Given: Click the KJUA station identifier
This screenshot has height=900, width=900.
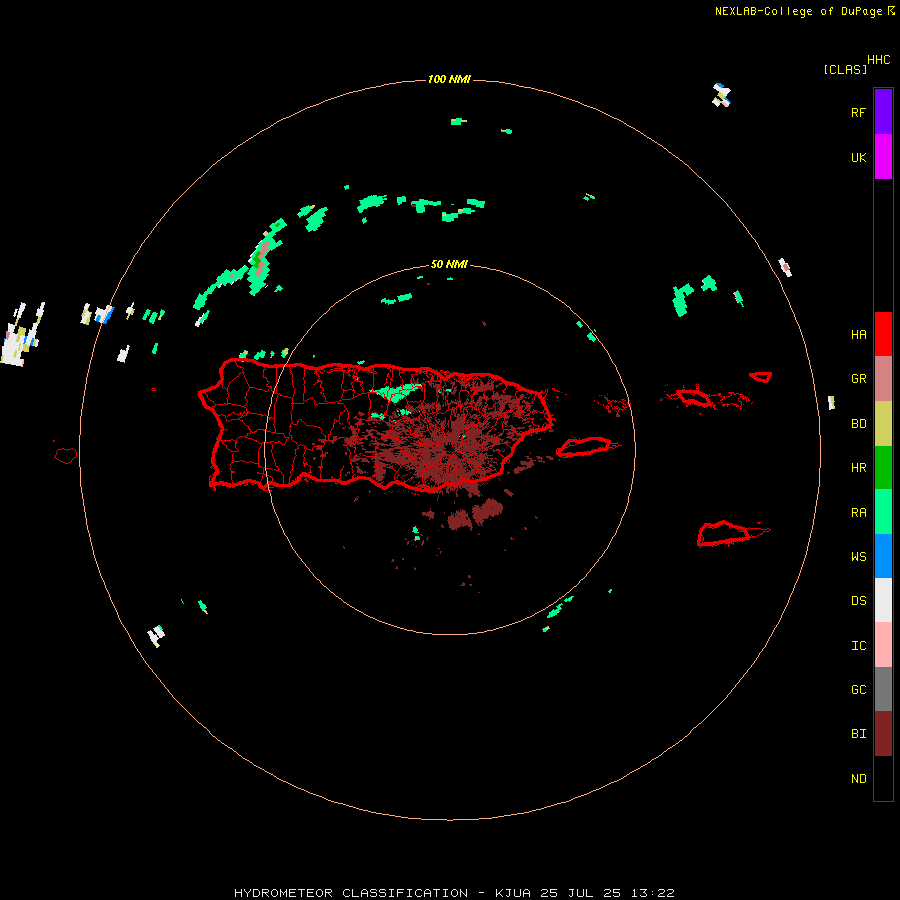Looking at the screenshot, I should pos(513,893).
